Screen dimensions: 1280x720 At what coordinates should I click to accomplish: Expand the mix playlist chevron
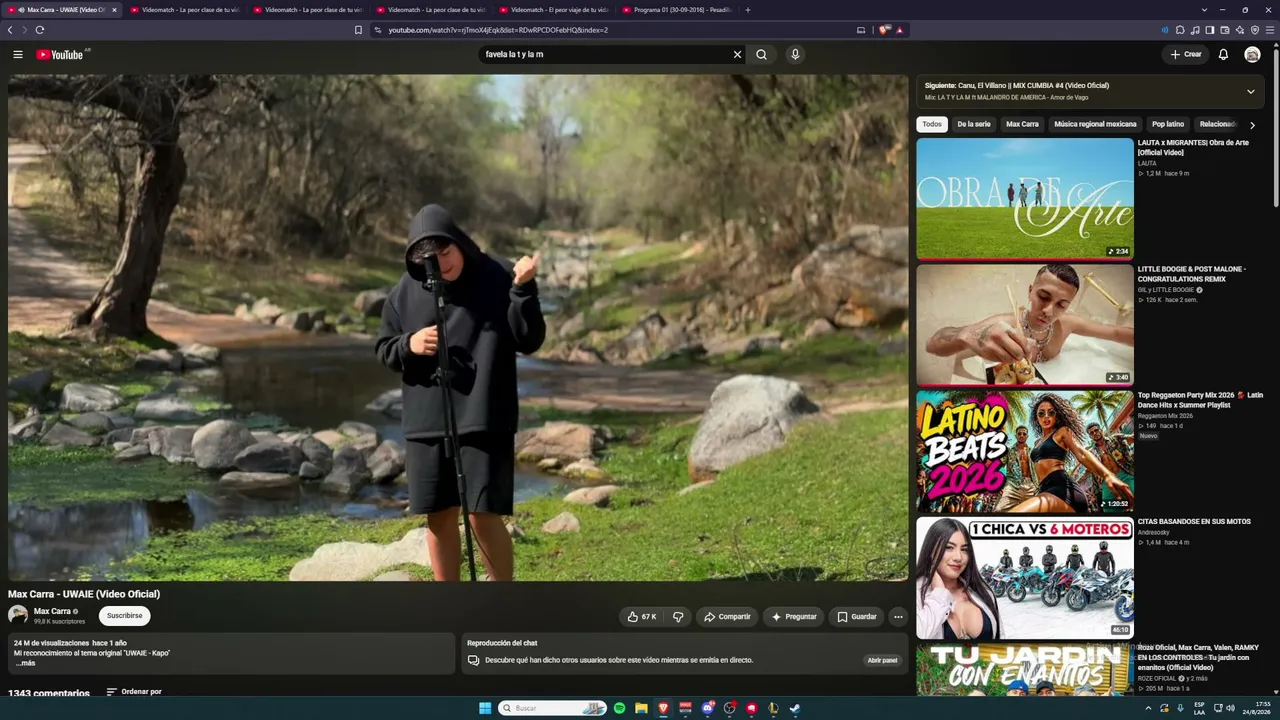(1250, 91)
